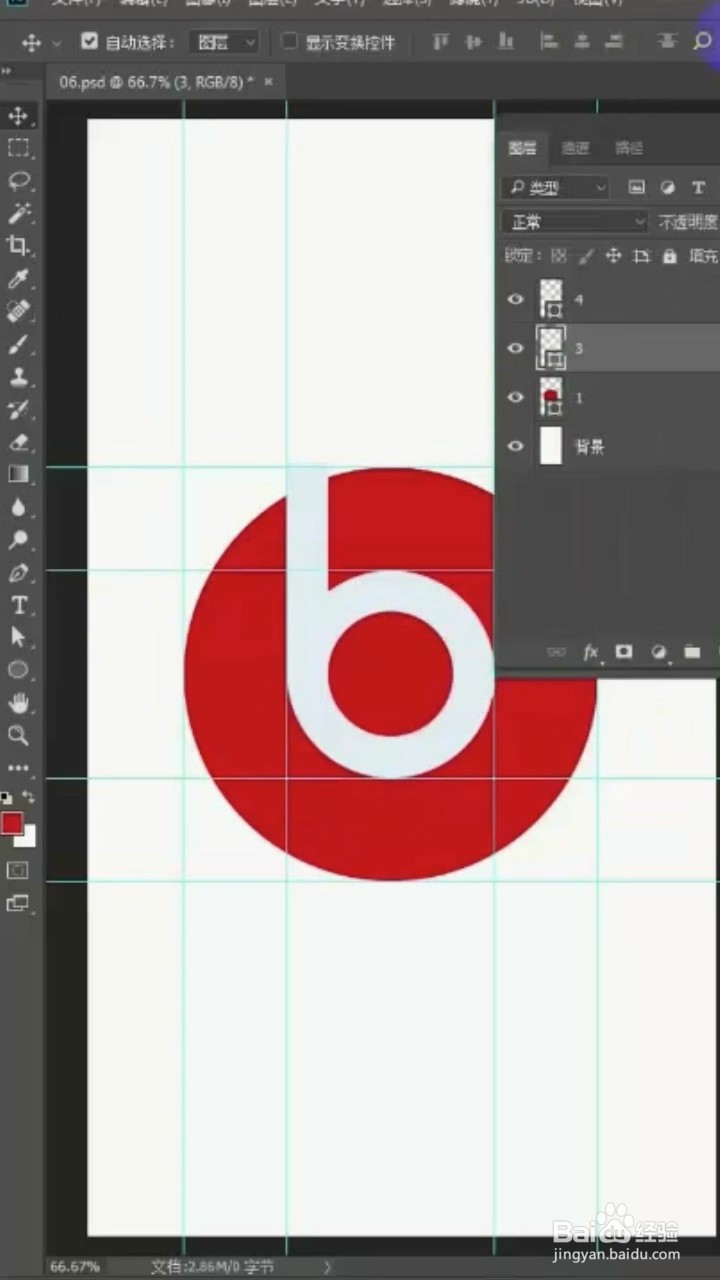This screenshot has width=720, height=1280.
Task: Add a layer style with the fx icon
Action: point(591,652)
